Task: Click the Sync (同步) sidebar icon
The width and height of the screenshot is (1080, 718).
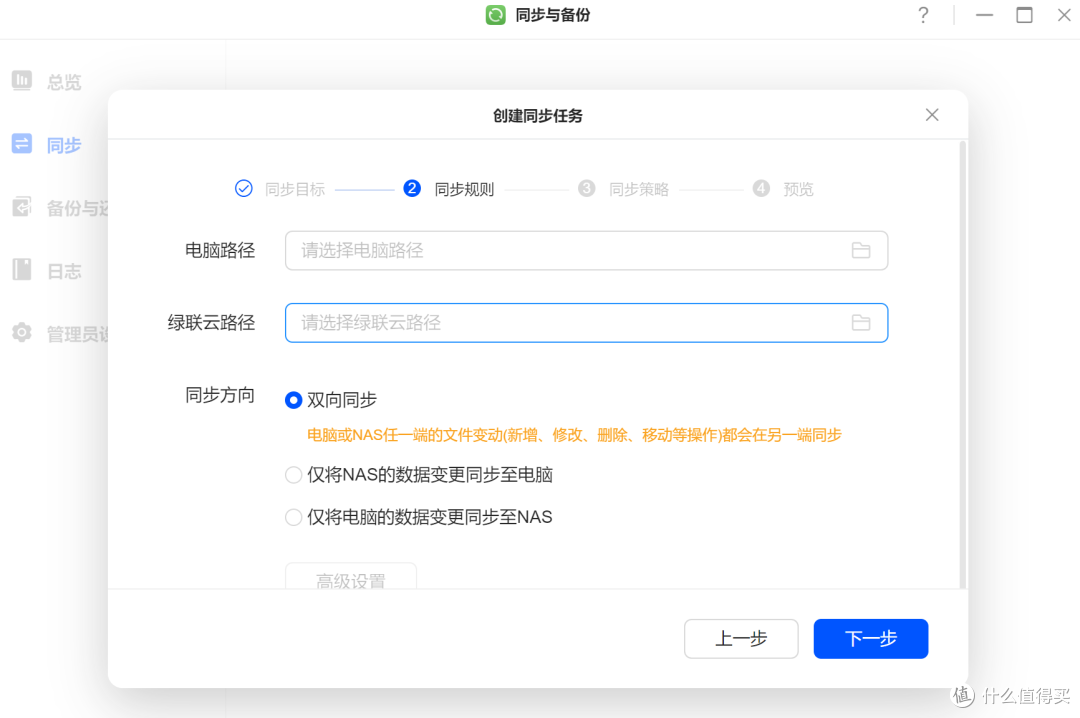Action: (x=22, y=144)
